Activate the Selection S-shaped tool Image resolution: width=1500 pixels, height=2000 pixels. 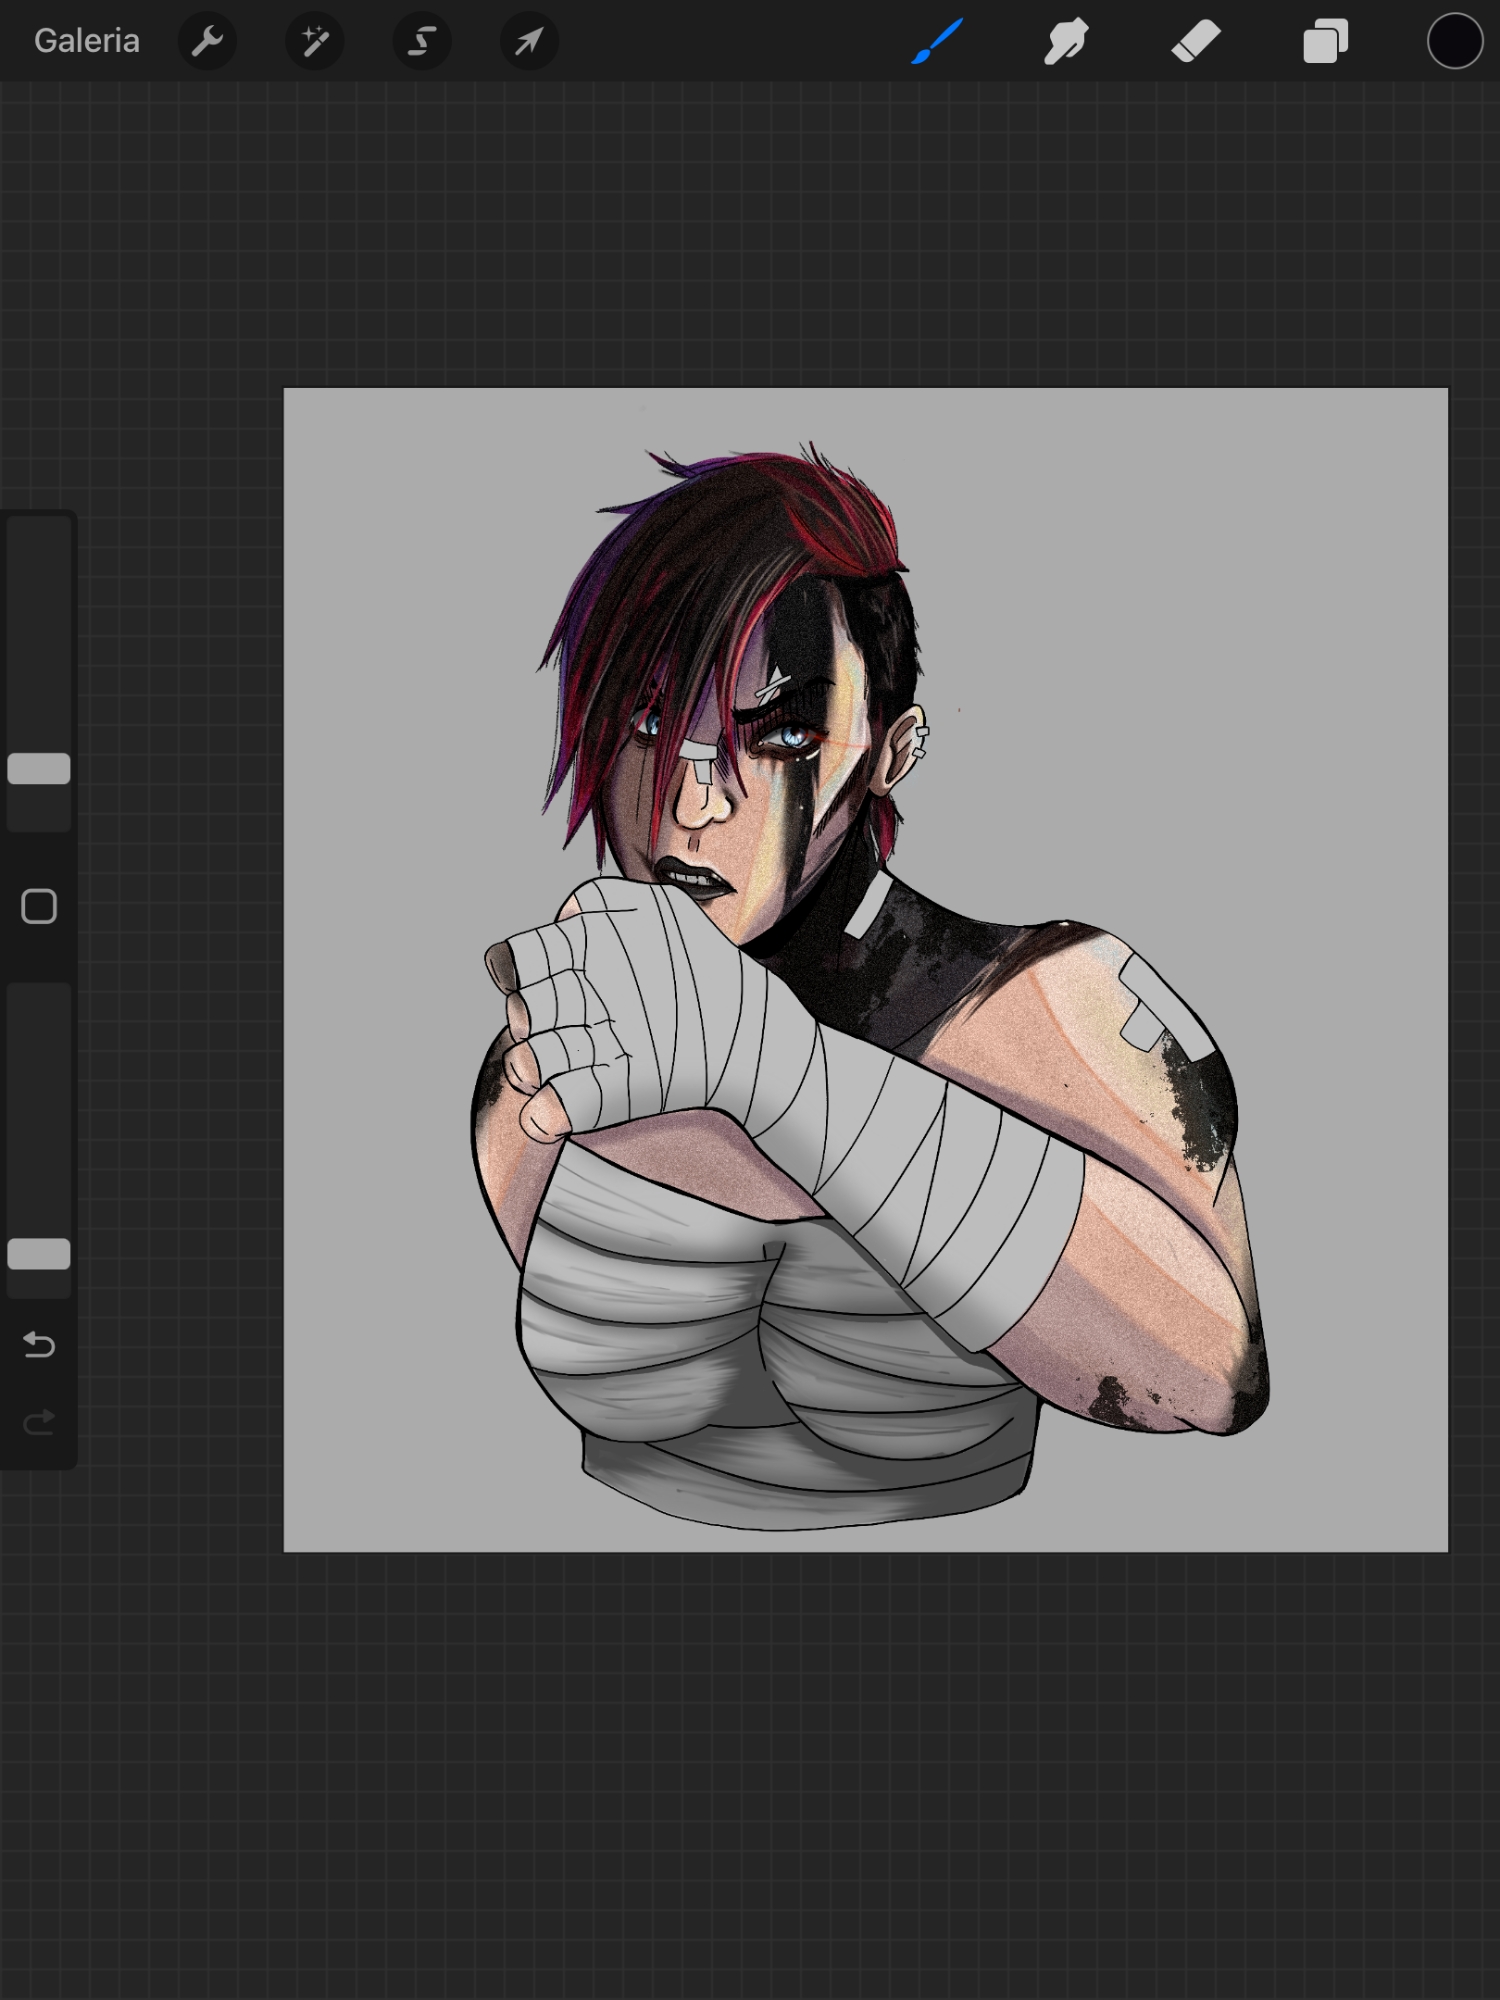click(x=422, y=41)
